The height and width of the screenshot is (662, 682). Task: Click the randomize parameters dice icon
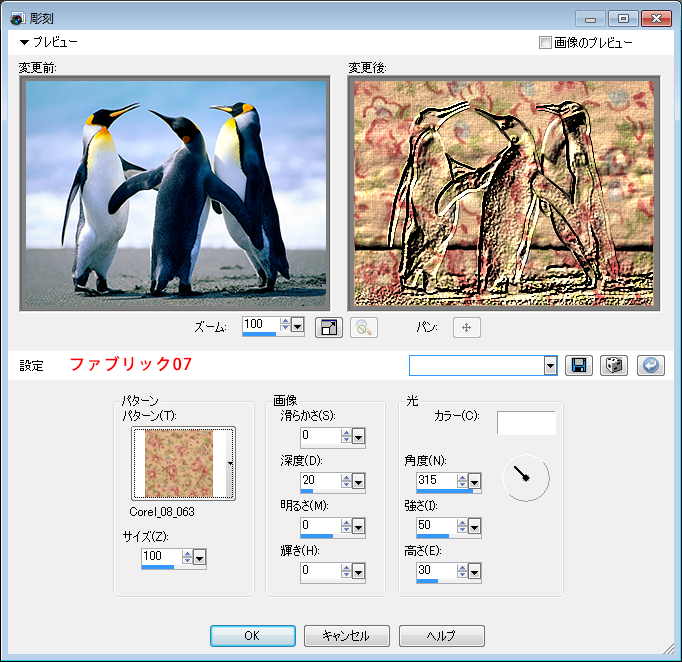613,365
